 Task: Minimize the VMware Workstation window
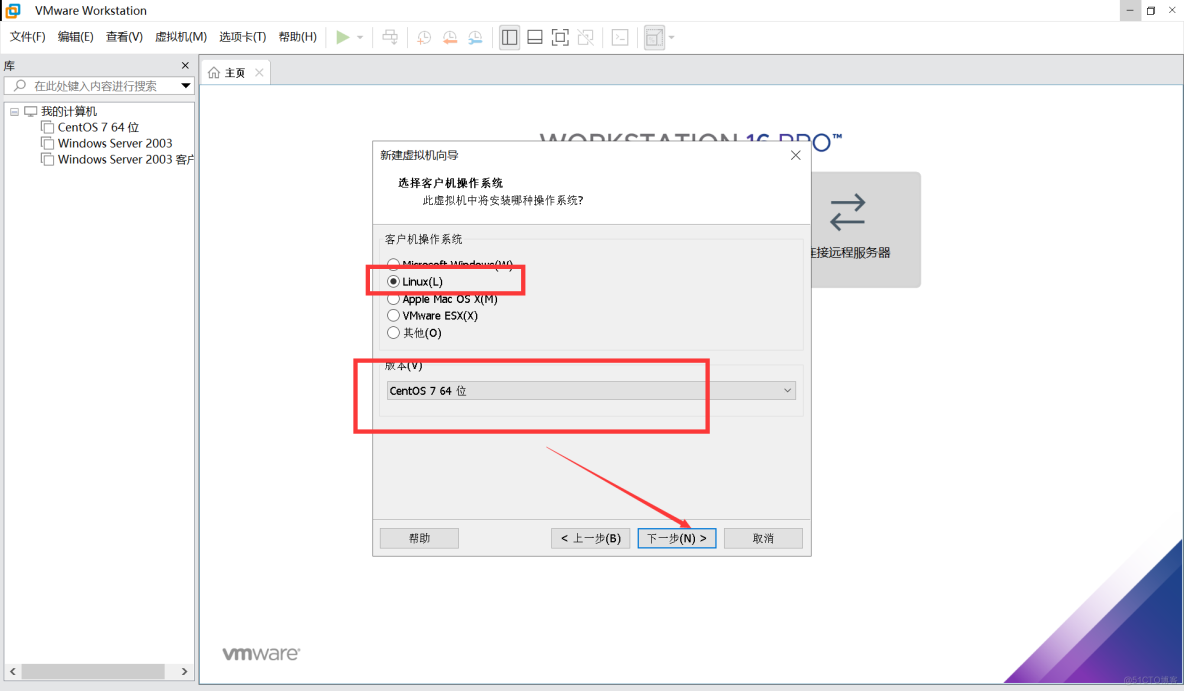tap(1130, 11)
